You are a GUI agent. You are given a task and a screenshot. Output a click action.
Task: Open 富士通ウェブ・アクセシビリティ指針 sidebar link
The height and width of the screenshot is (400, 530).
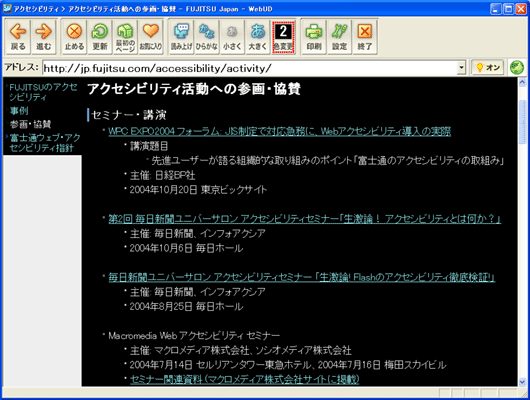45,143
